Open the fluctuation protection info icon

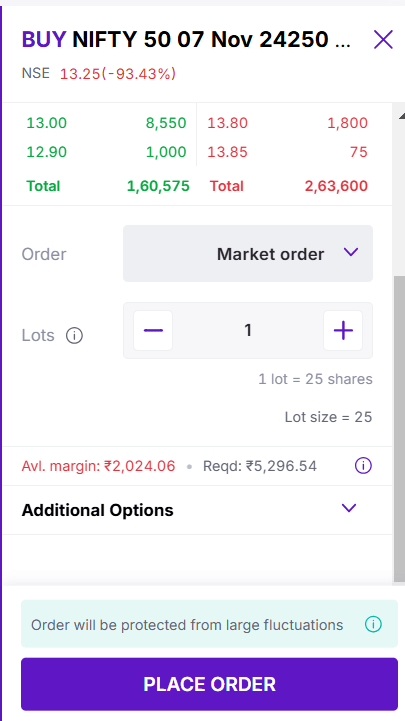click(x=373, y=624)
